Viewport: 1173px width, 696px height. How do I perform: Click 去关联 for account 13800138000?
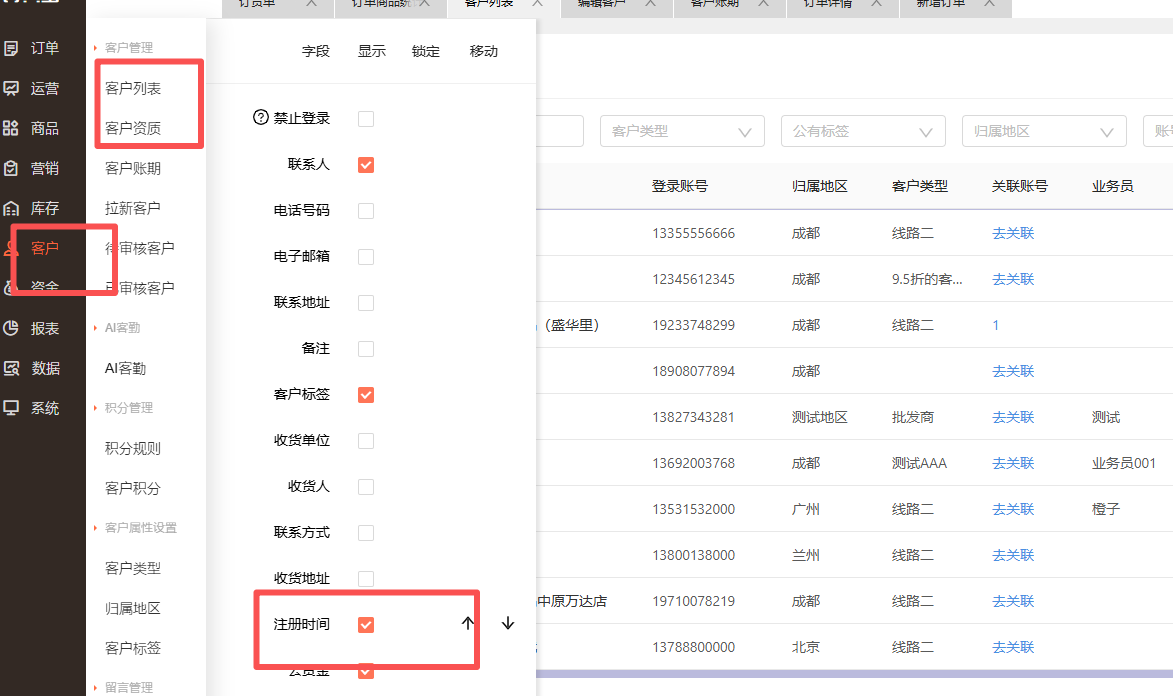pos(1013,555)
